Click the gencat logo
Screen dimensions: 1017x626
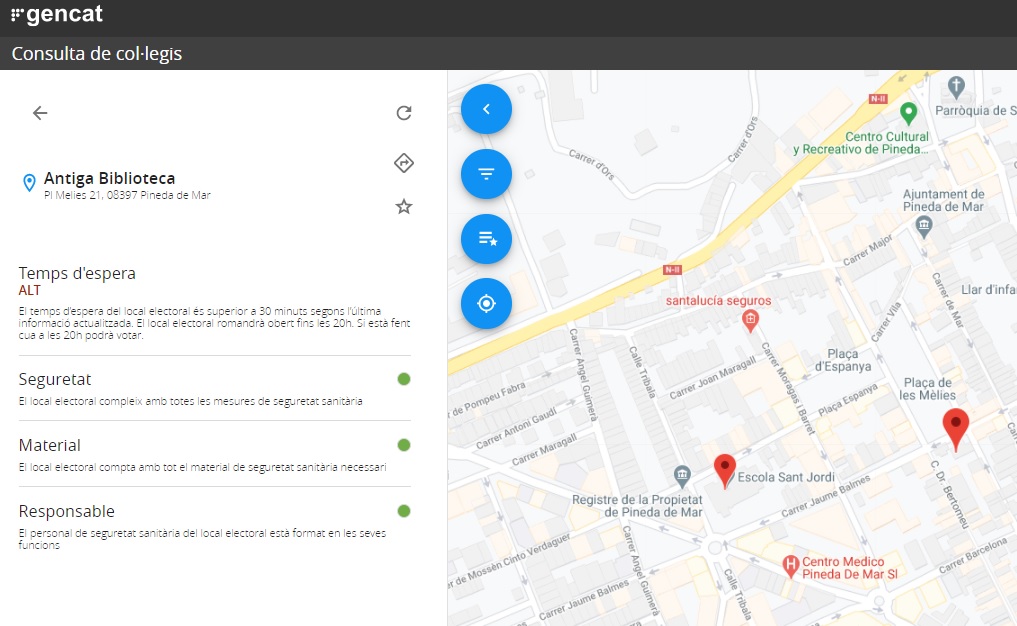click(x=57, y=14)
